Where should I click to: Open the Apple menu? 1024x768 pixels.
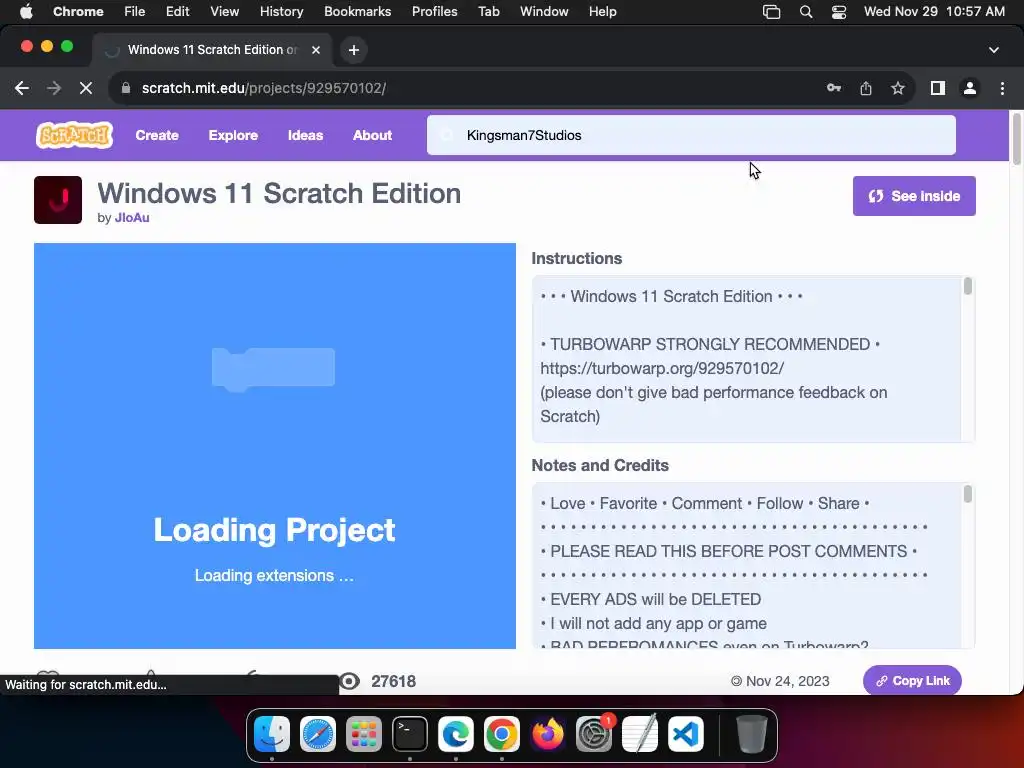(x=26, y=12)
